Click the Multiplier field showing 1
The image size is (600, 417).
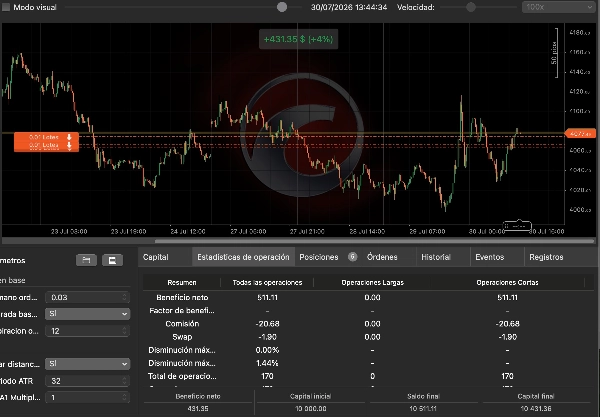pyautogui.click(x=87, y=397)
